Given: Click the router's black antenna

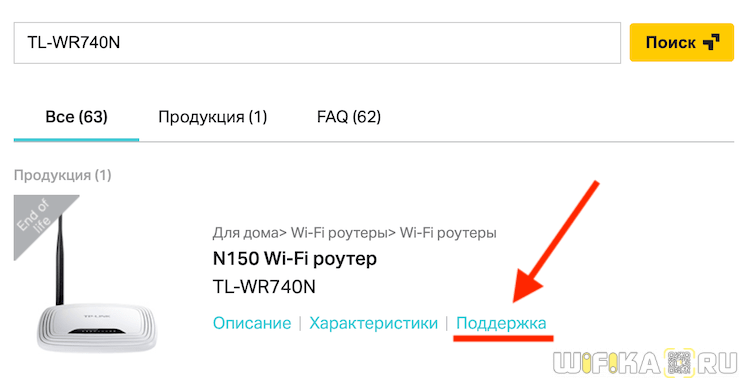Looking at the screenshot, I should (59, 261).
